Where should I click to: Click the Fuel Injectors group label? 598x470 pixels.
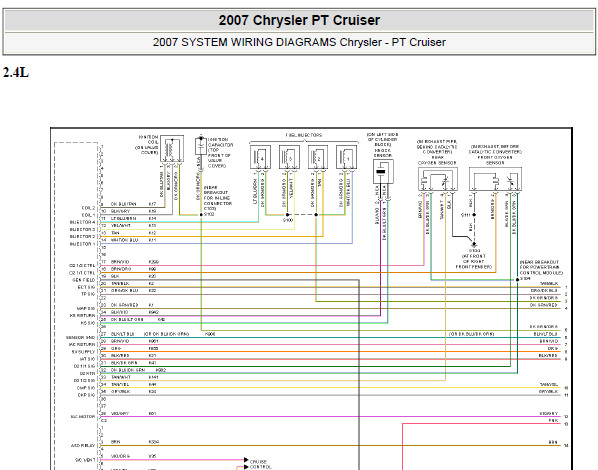point(304,135)
